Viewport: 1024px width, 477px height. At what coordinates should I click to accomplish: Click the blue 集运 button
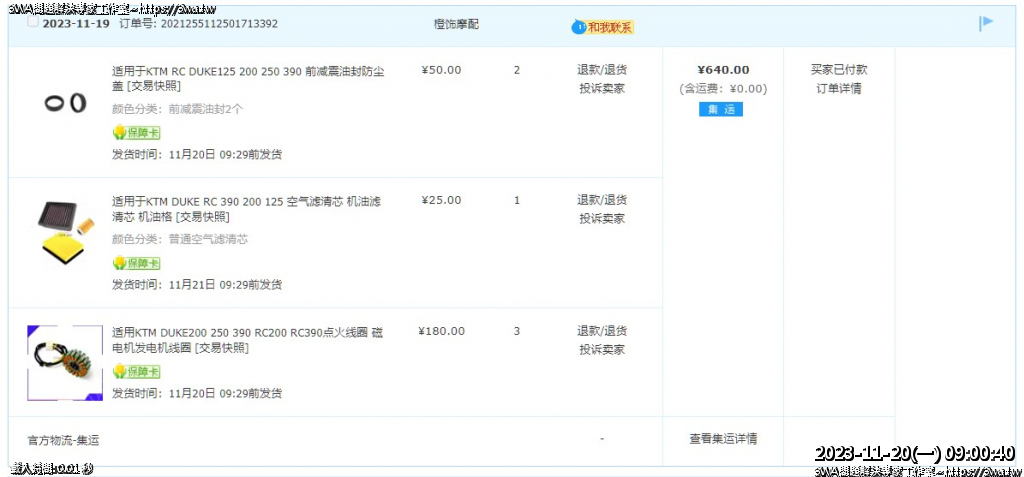(x=720, y=109)
